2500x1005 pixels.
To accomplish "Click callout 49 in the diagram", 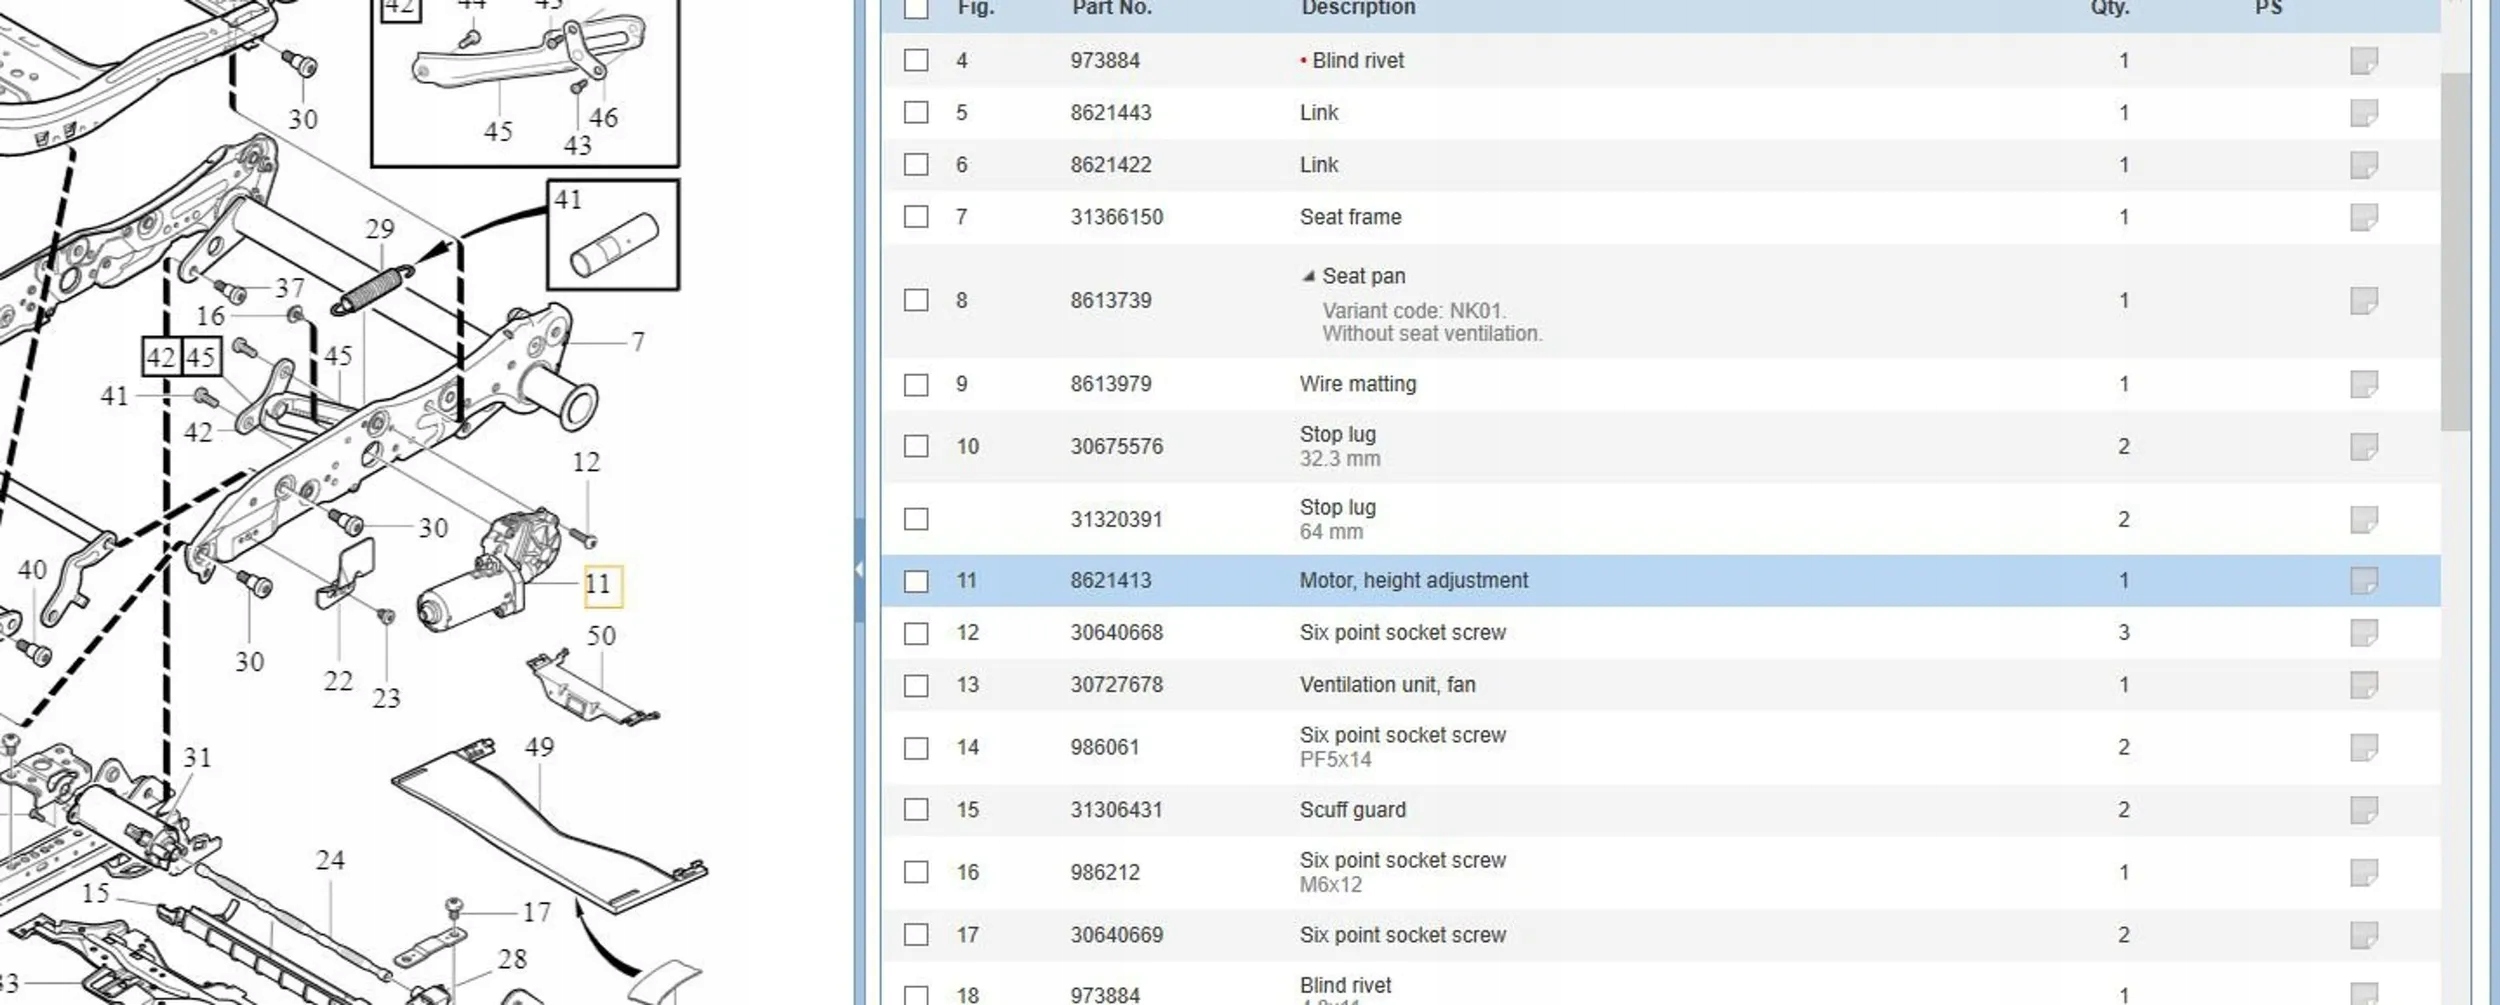I will coord(539,747).
